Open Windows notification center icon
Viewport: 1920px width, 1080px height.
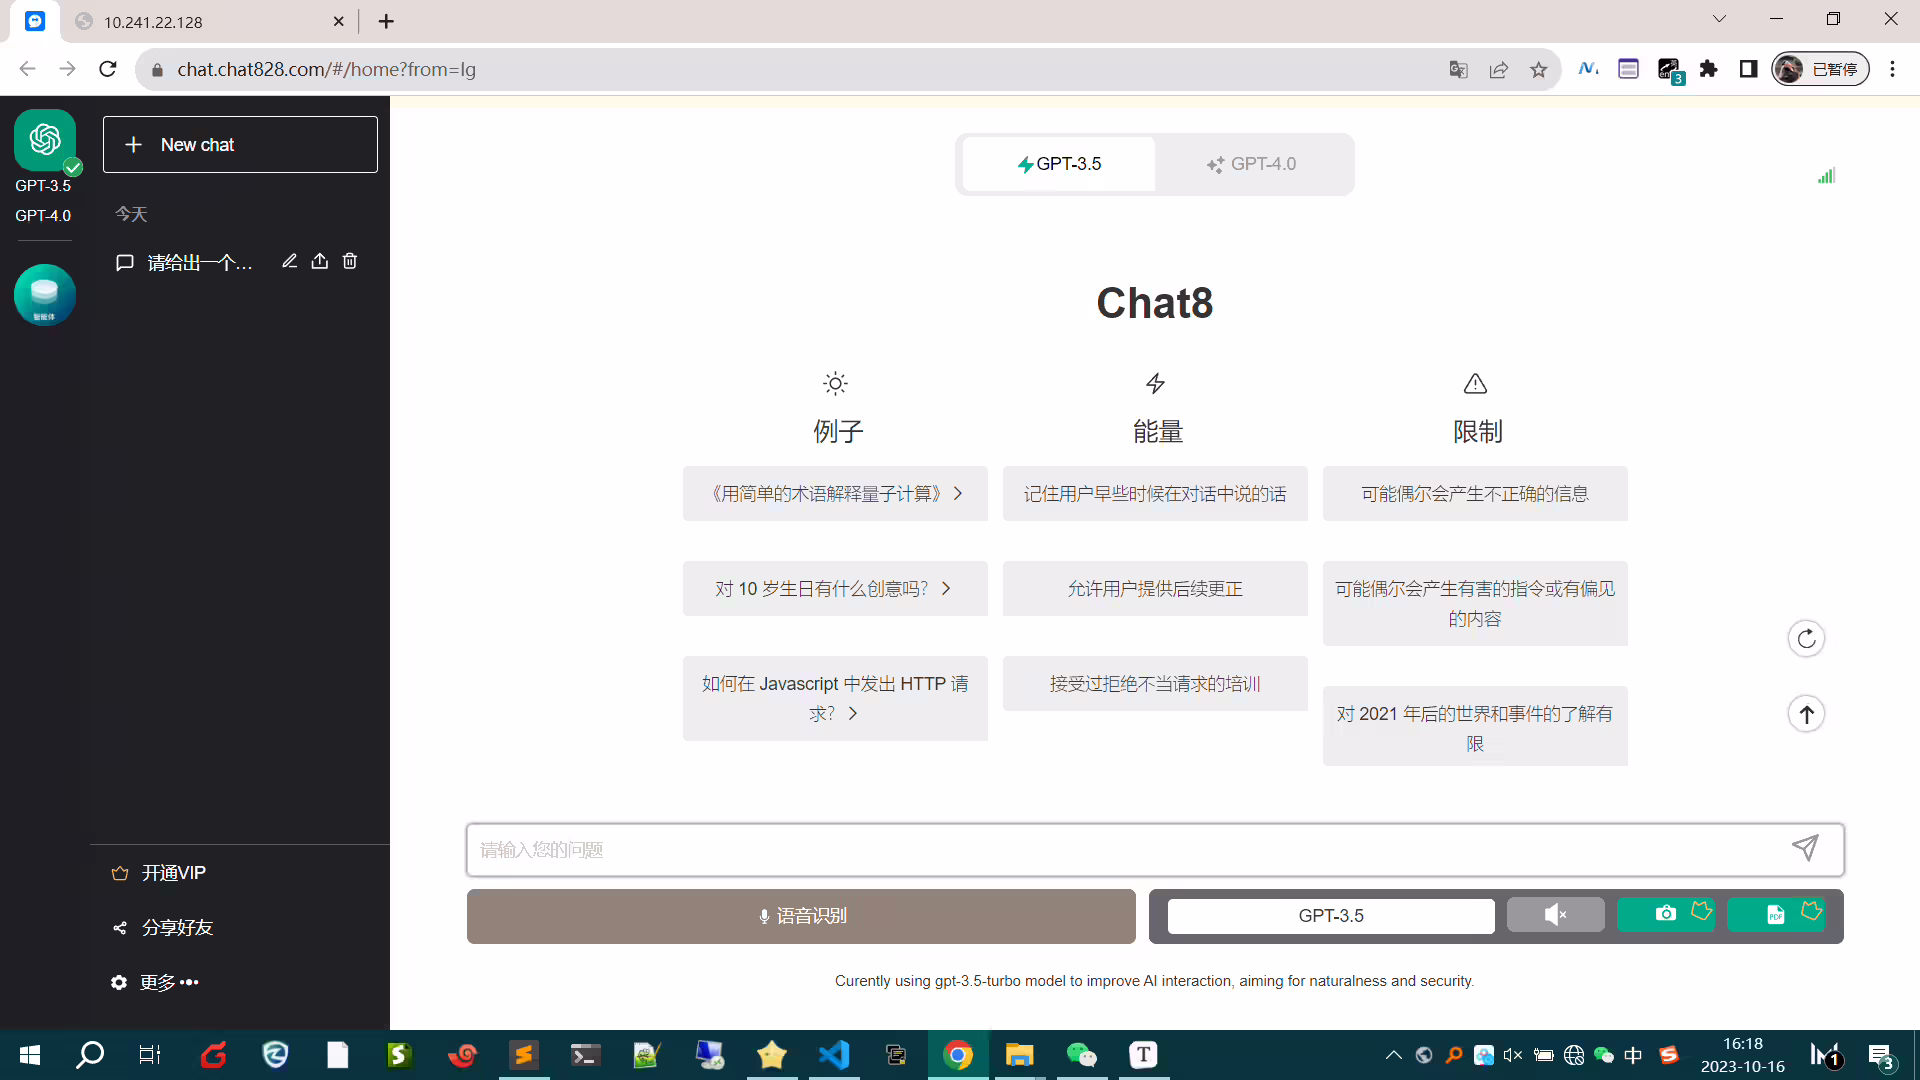click(x=1880, y=1056)
